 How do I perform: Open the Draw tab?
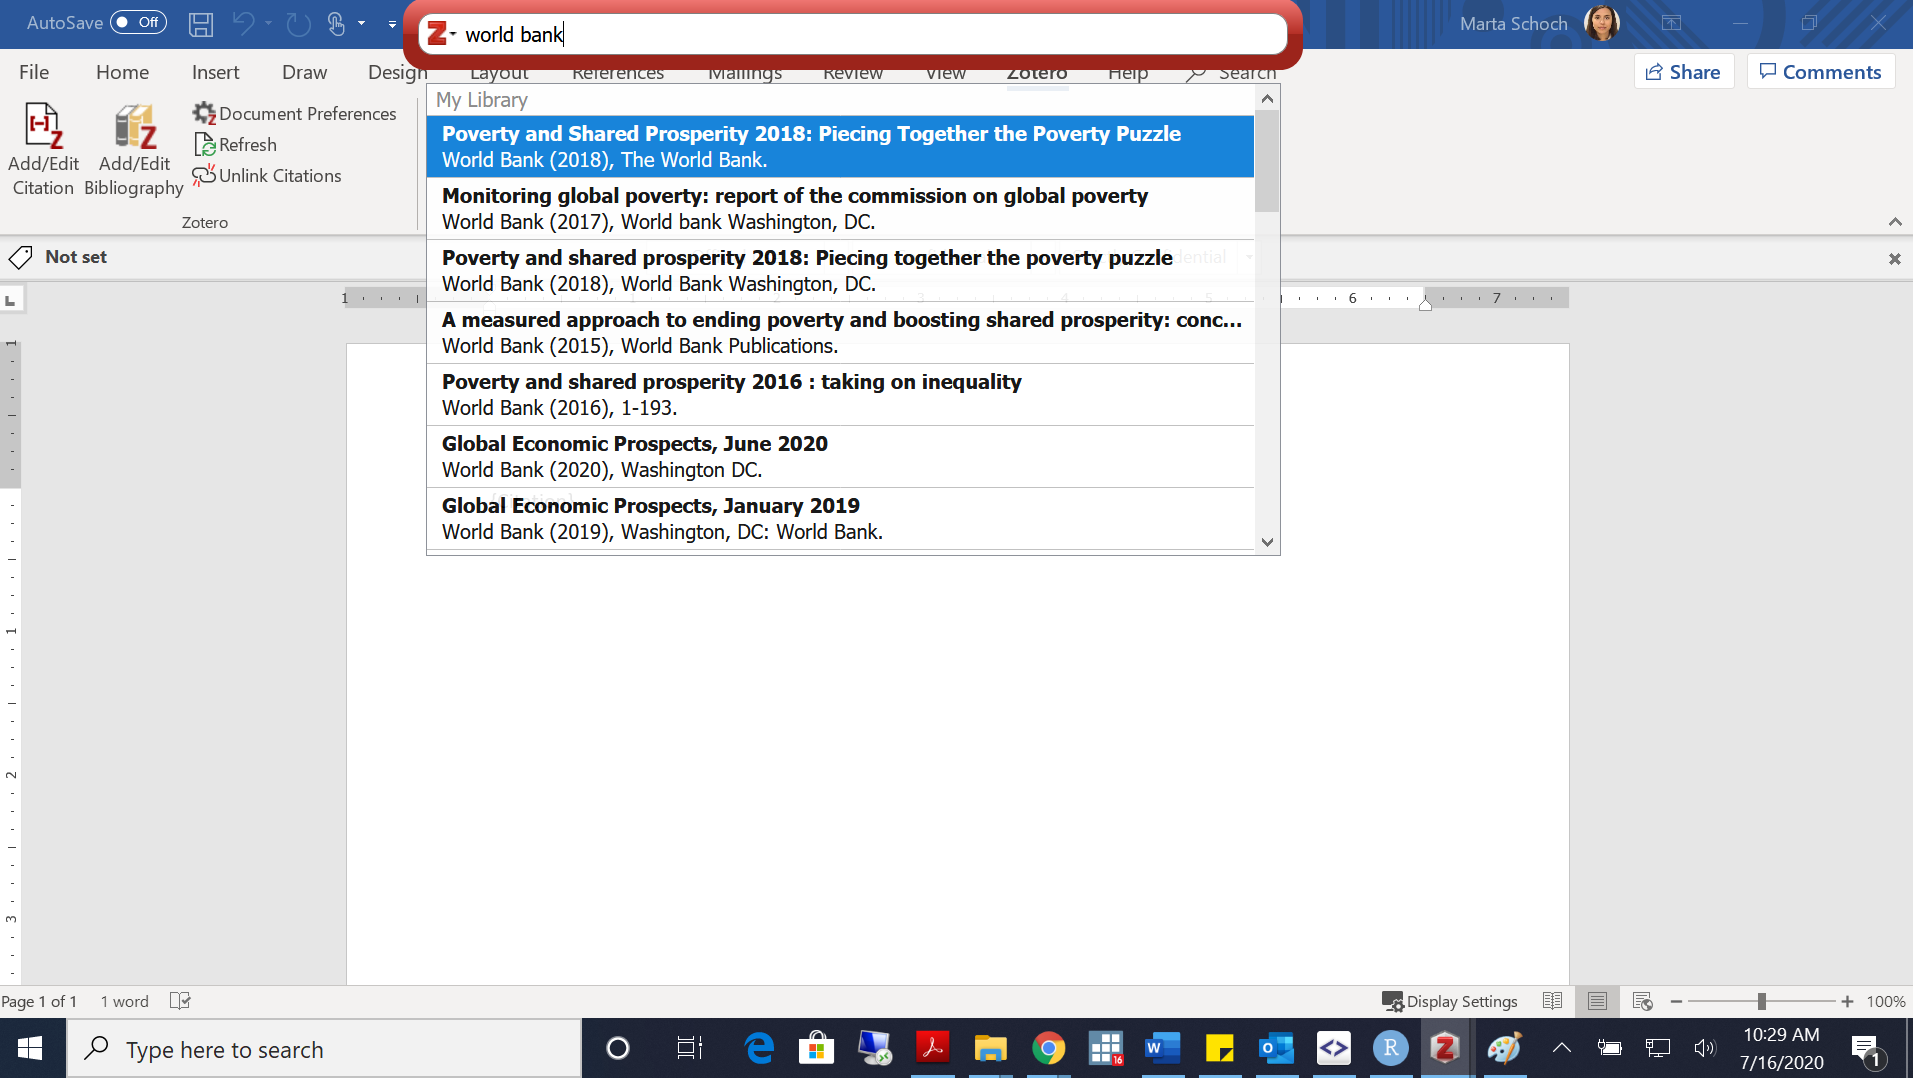(304, 72)
